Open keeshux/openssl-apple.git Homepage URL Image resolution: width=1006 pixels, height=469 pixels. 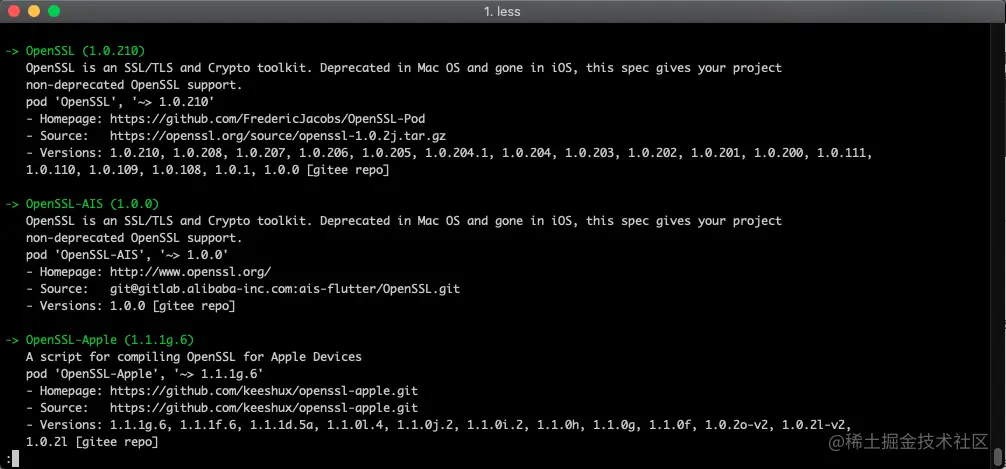[264, 391]
